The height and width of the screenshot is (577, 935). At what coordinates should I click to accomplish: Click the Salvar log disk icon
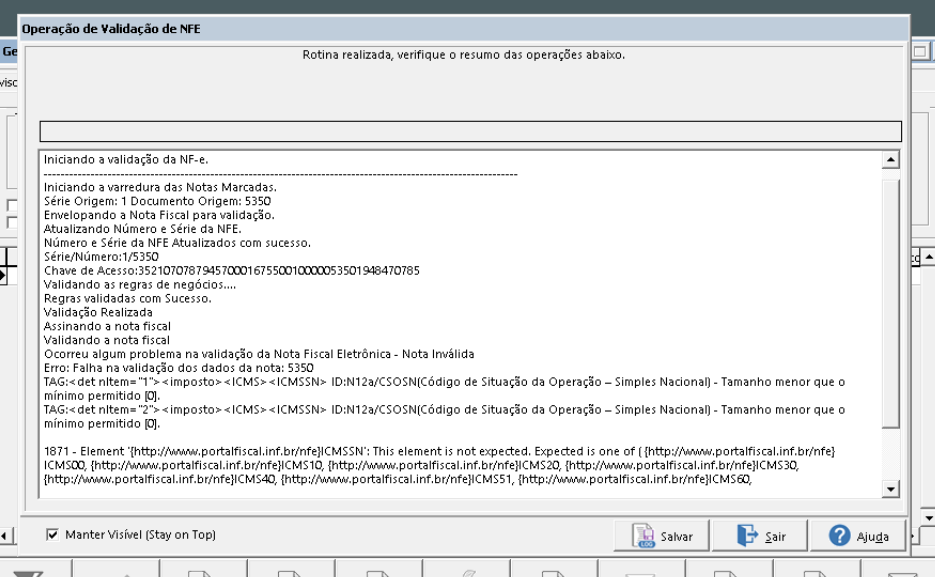pyautogui.click(x=644, y=535)
